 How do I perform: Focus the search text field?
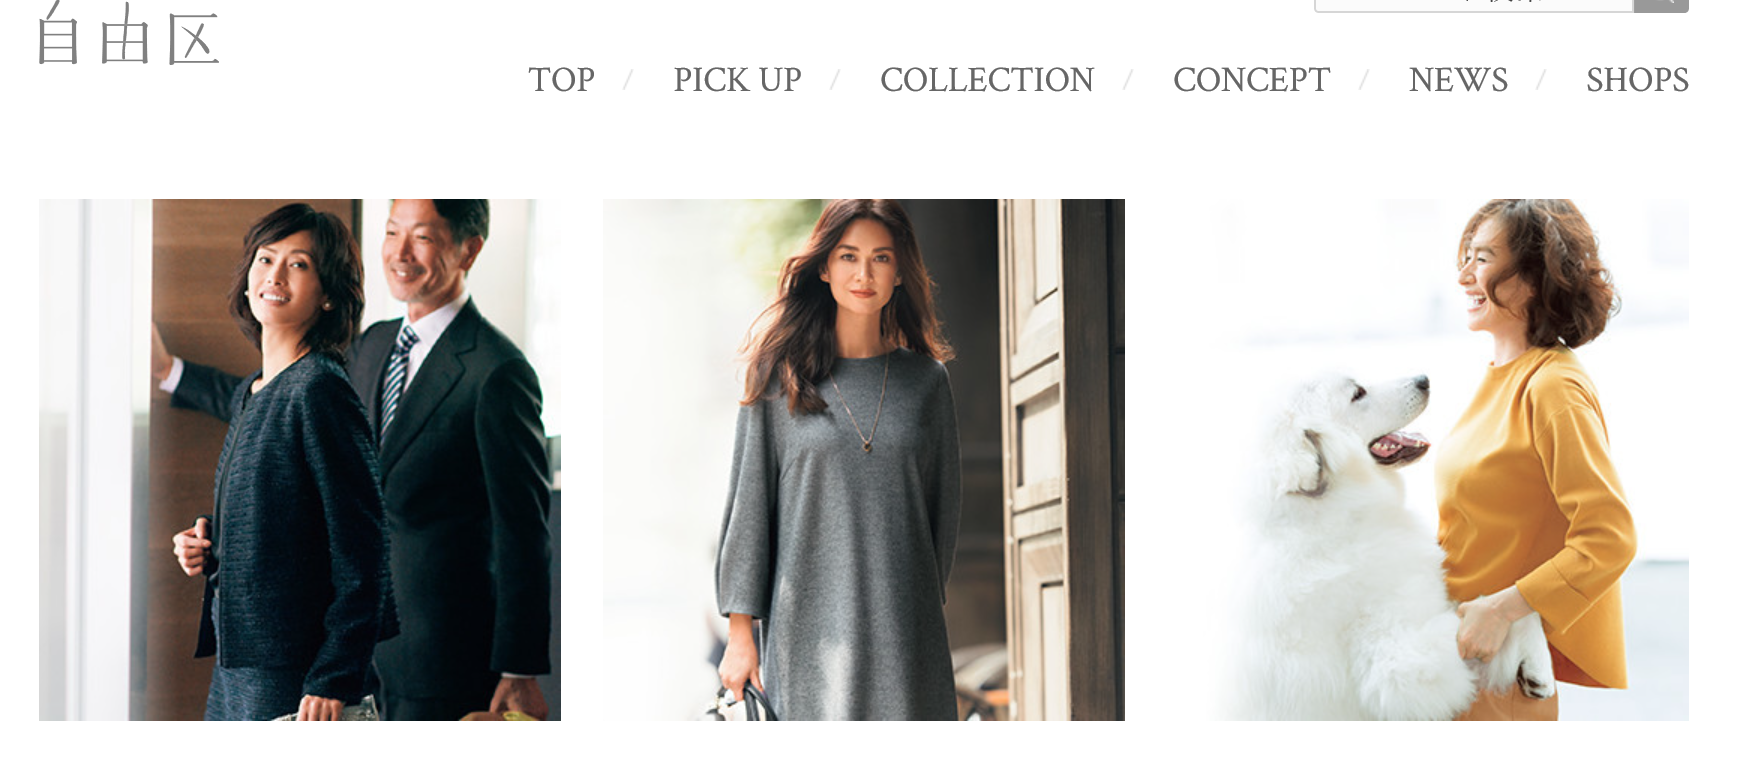(x=1473, y=5)
